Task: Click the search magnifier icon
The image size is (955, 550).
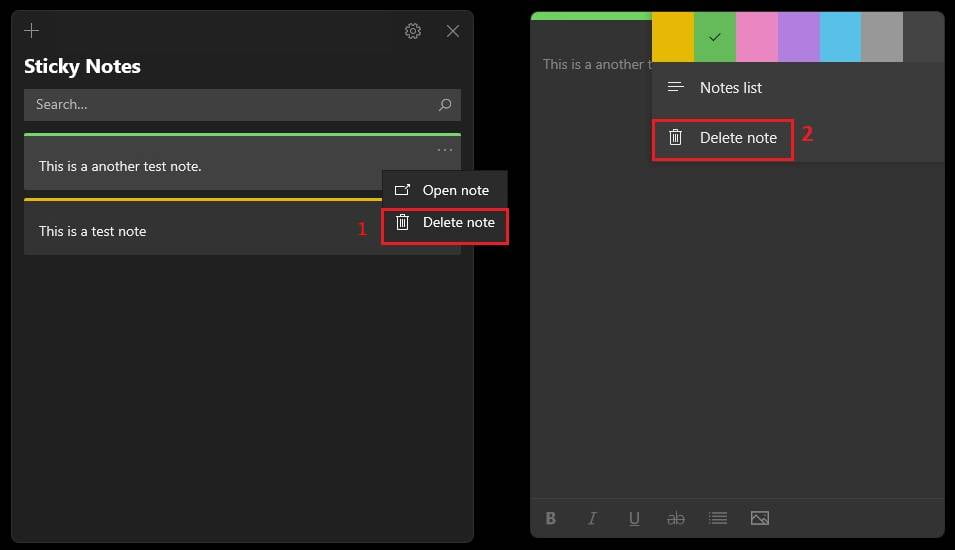Action: pos(445,105)
